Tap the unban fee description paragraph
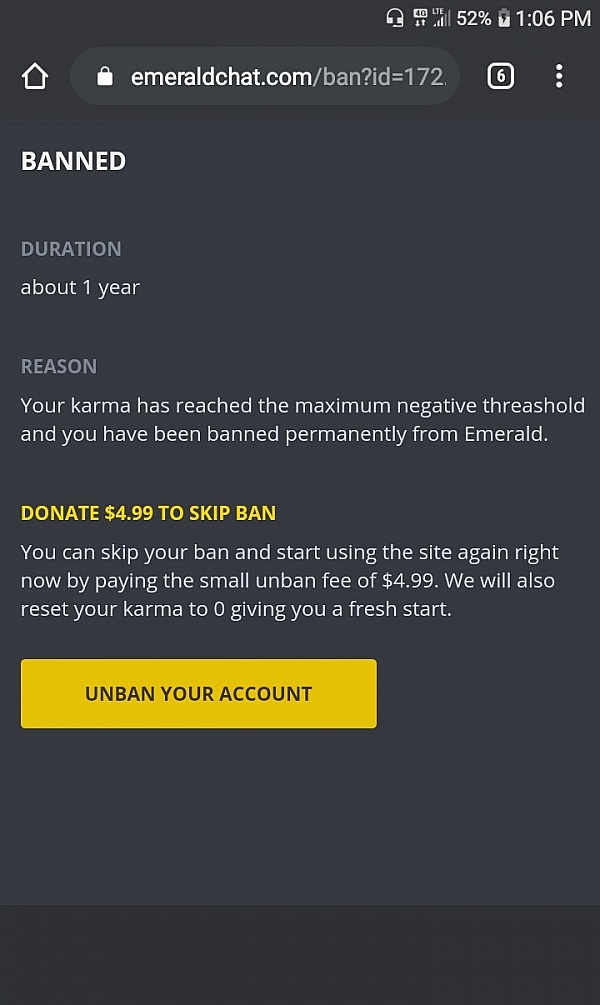 click(x=290, y=581)
